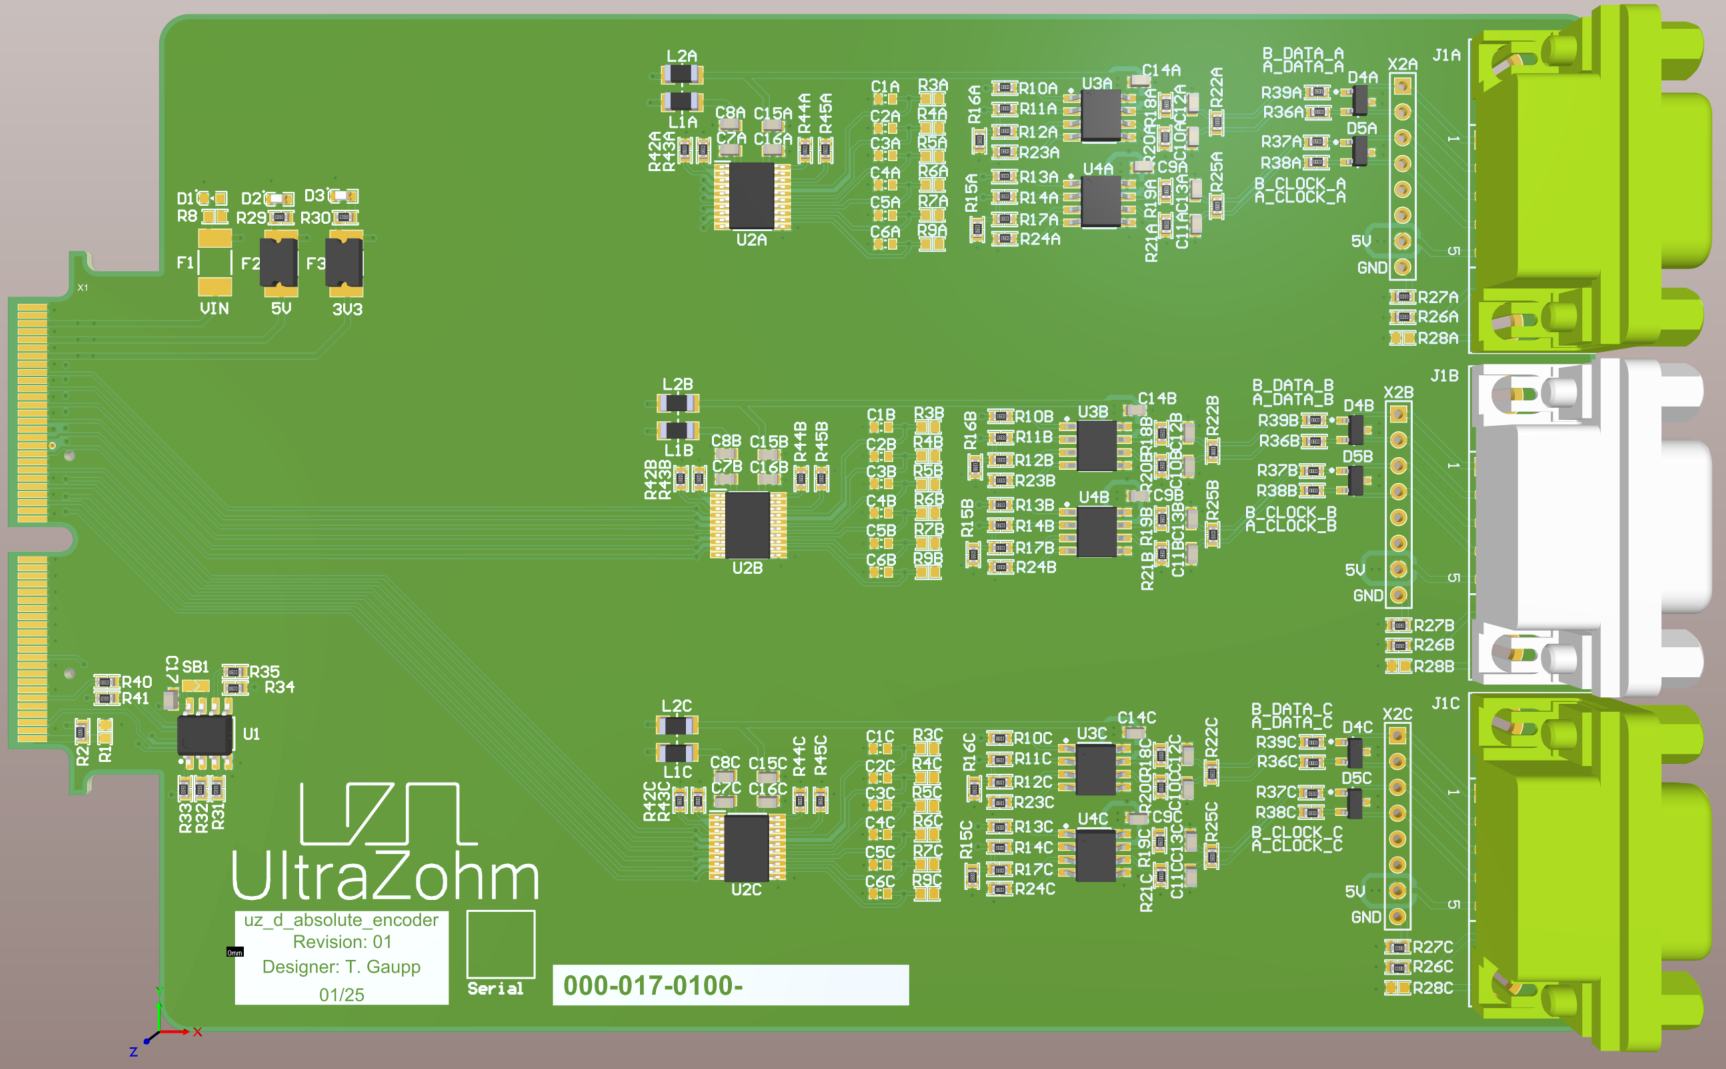Select inductor L1A
This screenshot has width=1726, height=1069.
[681, 101]
